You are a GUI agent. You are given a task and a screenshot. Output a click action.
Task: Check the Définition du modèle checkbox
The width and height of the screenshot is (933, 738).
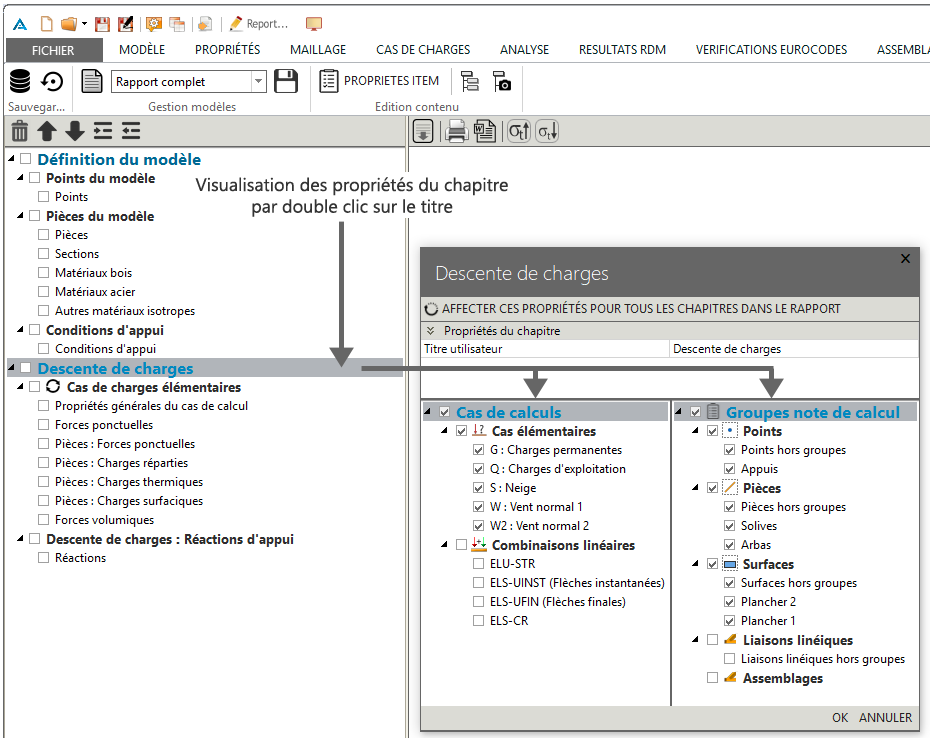26,159
